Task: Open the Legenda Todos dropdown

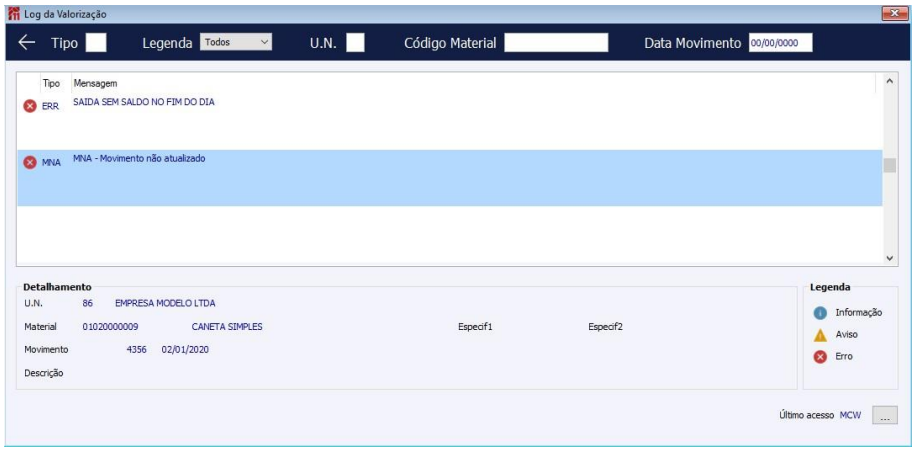Action: [x=236, y=42]
